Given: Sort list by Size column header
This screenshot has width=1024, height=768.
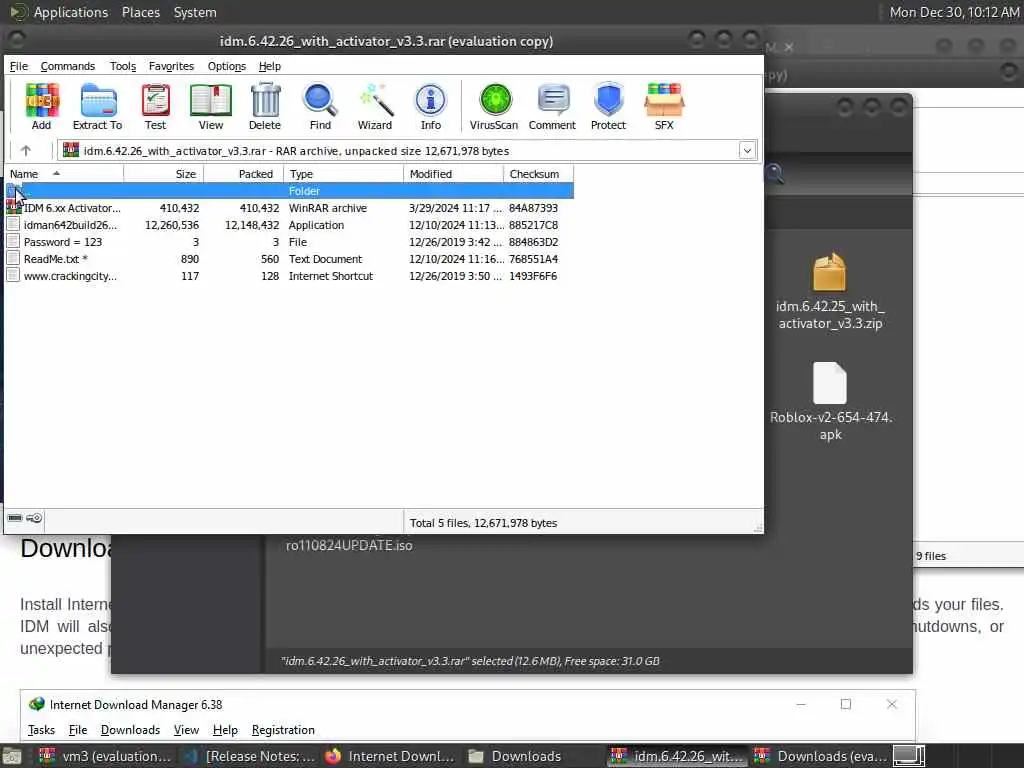Looking at the screenshot, I should (x=163, y=174).
